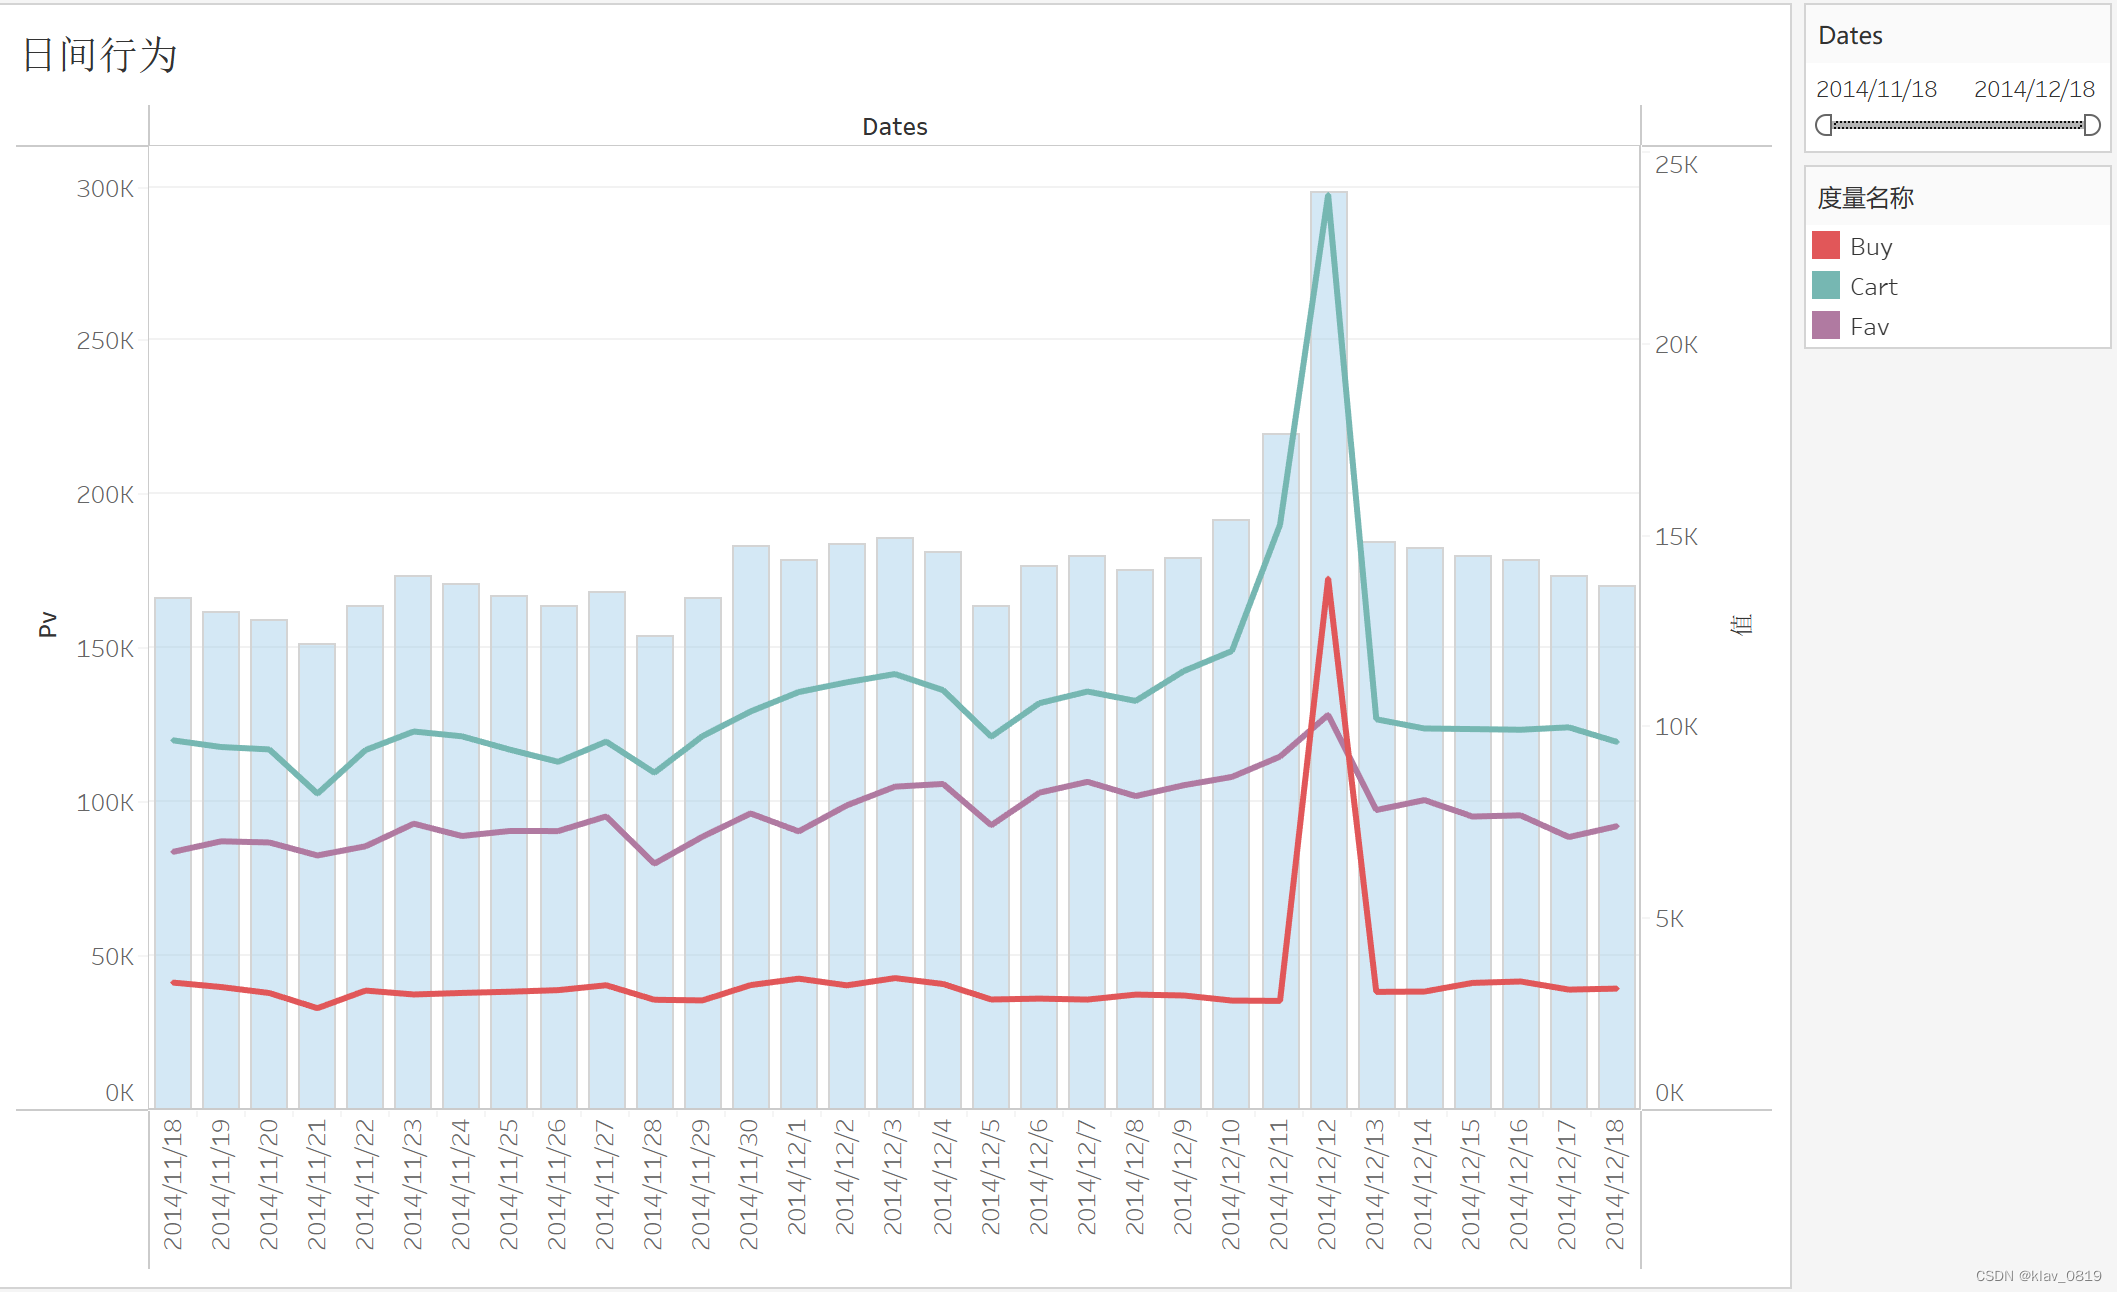Select the Fav legend label

tap(1869, 327)
